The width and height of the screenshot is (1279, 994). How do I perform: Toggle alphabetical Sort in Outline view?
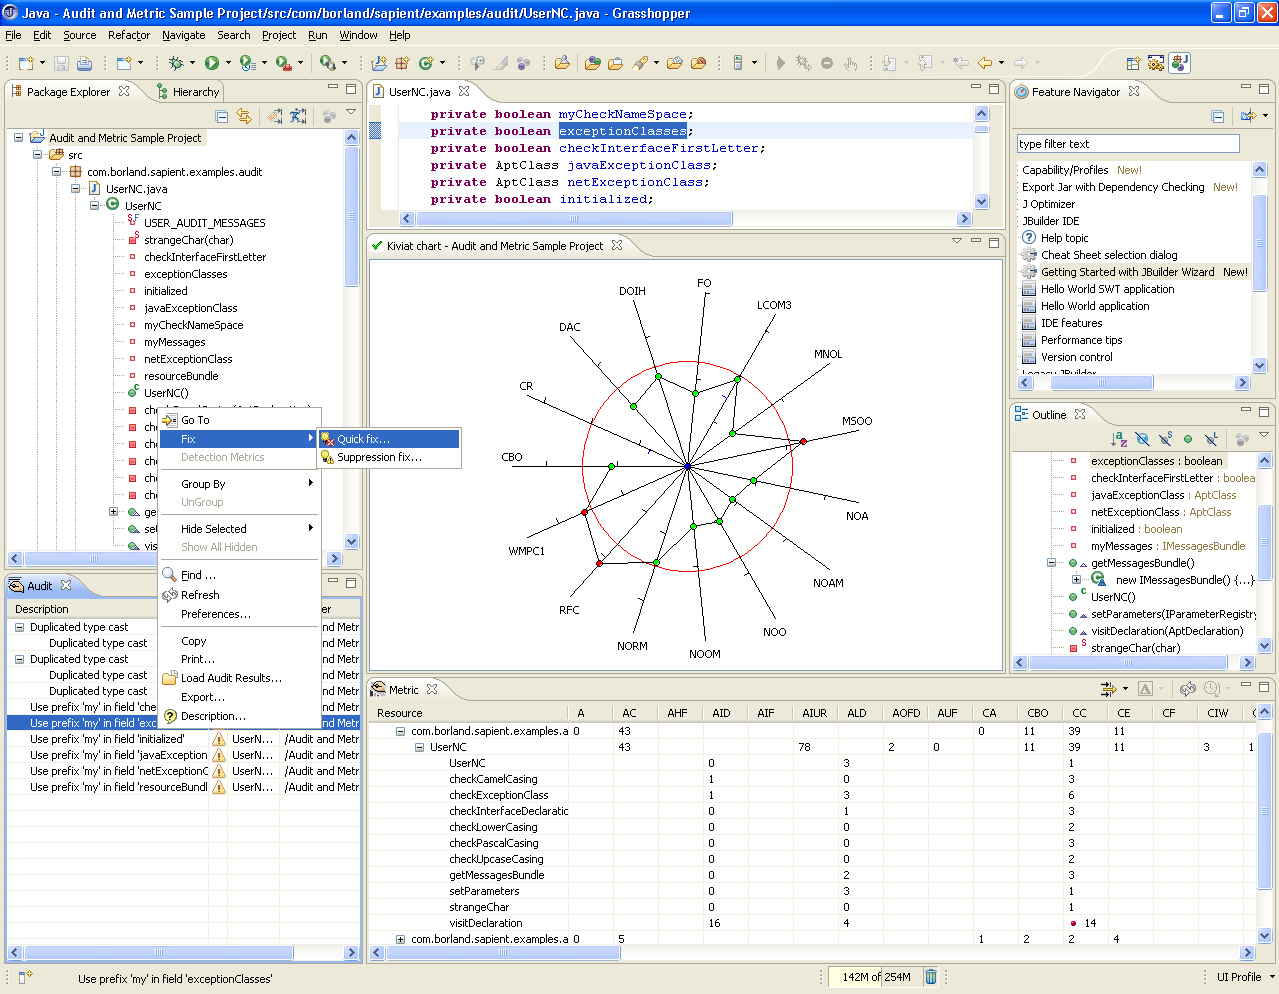[1119, 439]
